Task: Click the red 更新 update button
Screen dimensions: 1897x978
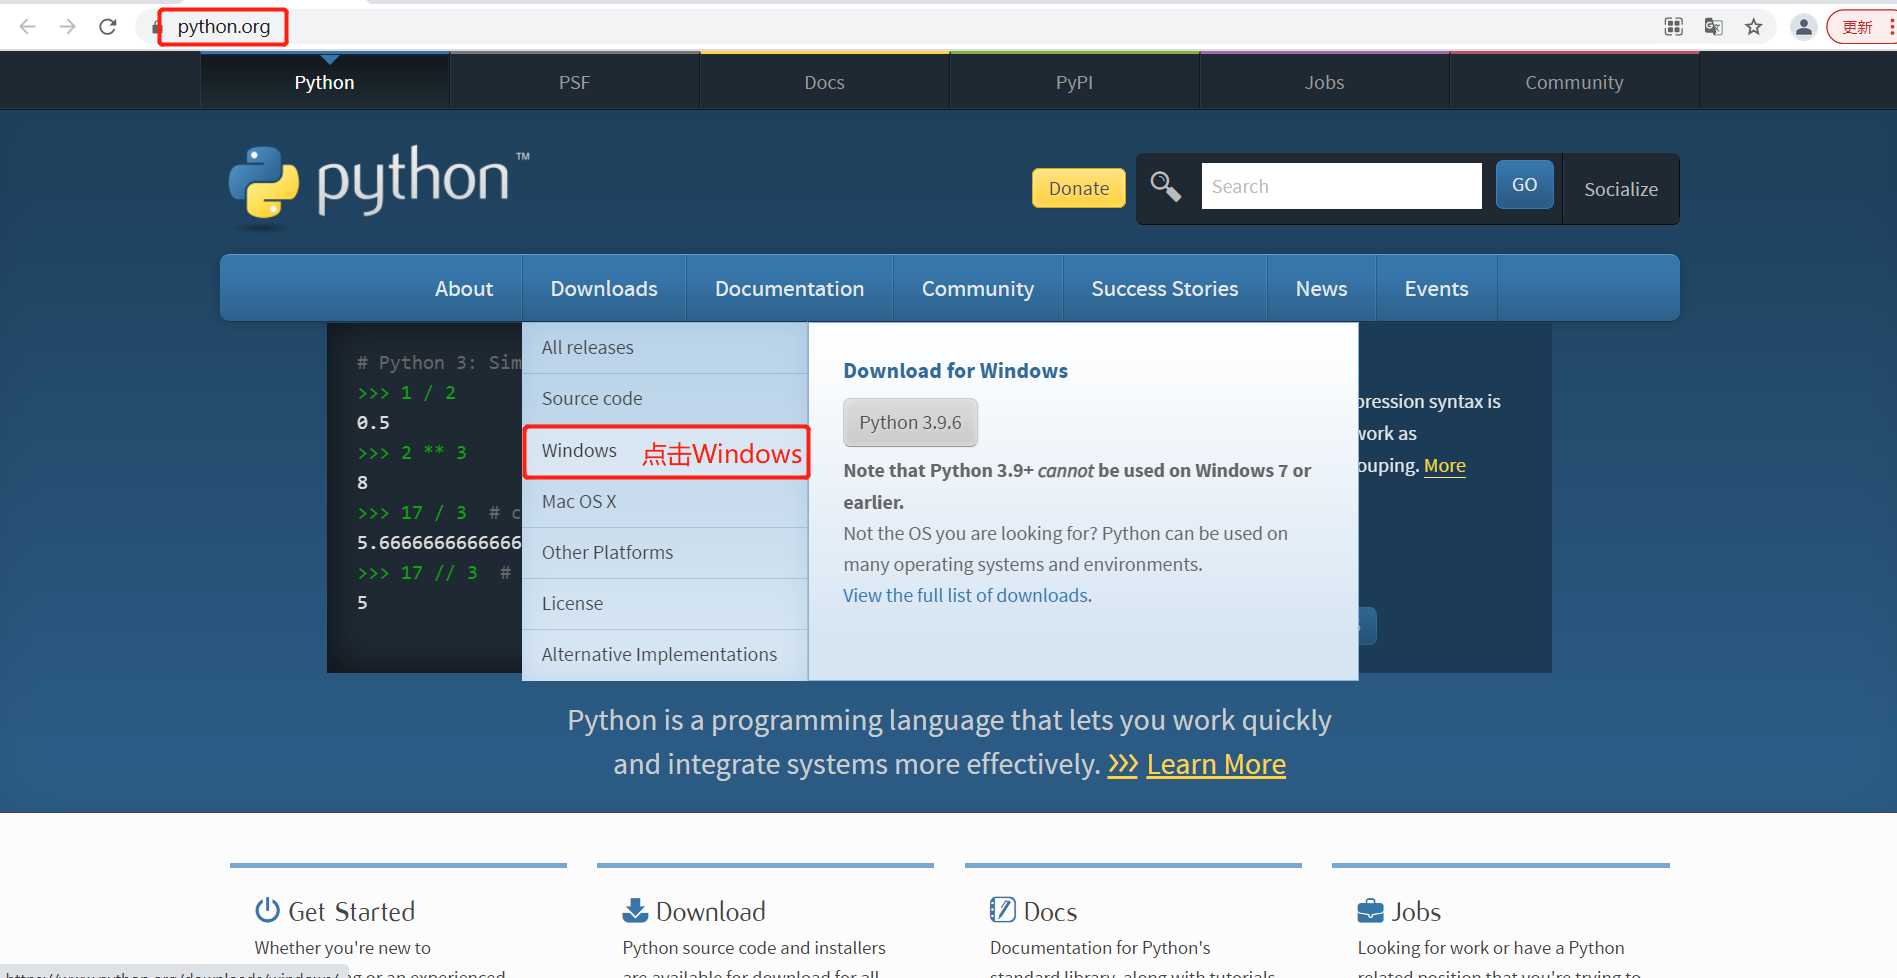Action: [1858, 27]
